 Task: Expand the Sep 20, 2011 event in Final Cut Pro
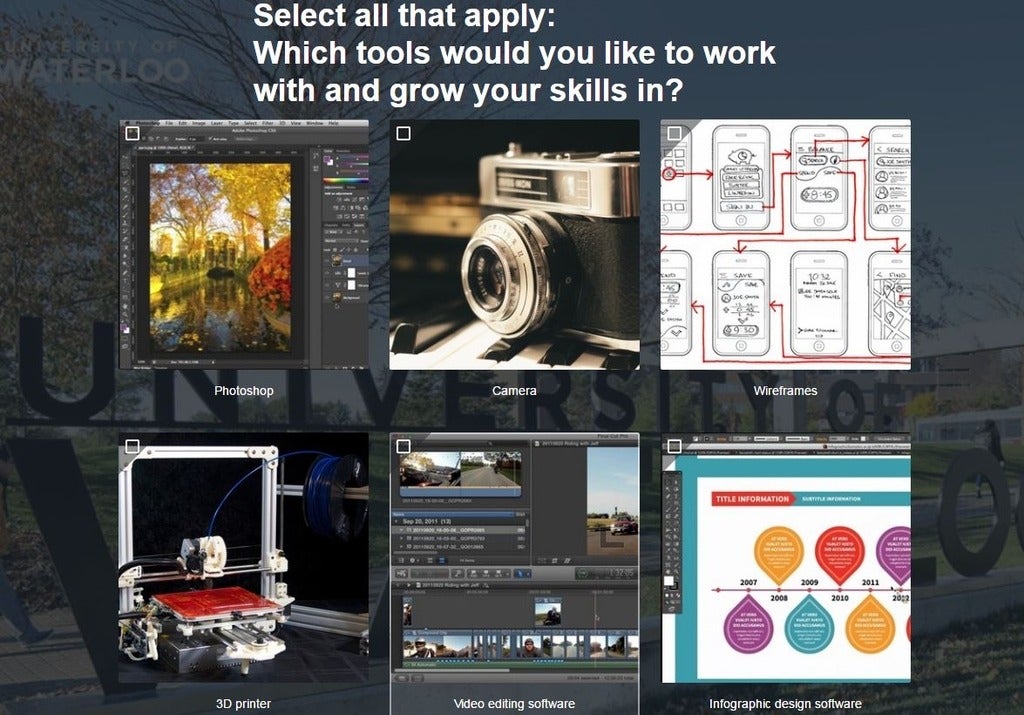(x=396, y=520)
